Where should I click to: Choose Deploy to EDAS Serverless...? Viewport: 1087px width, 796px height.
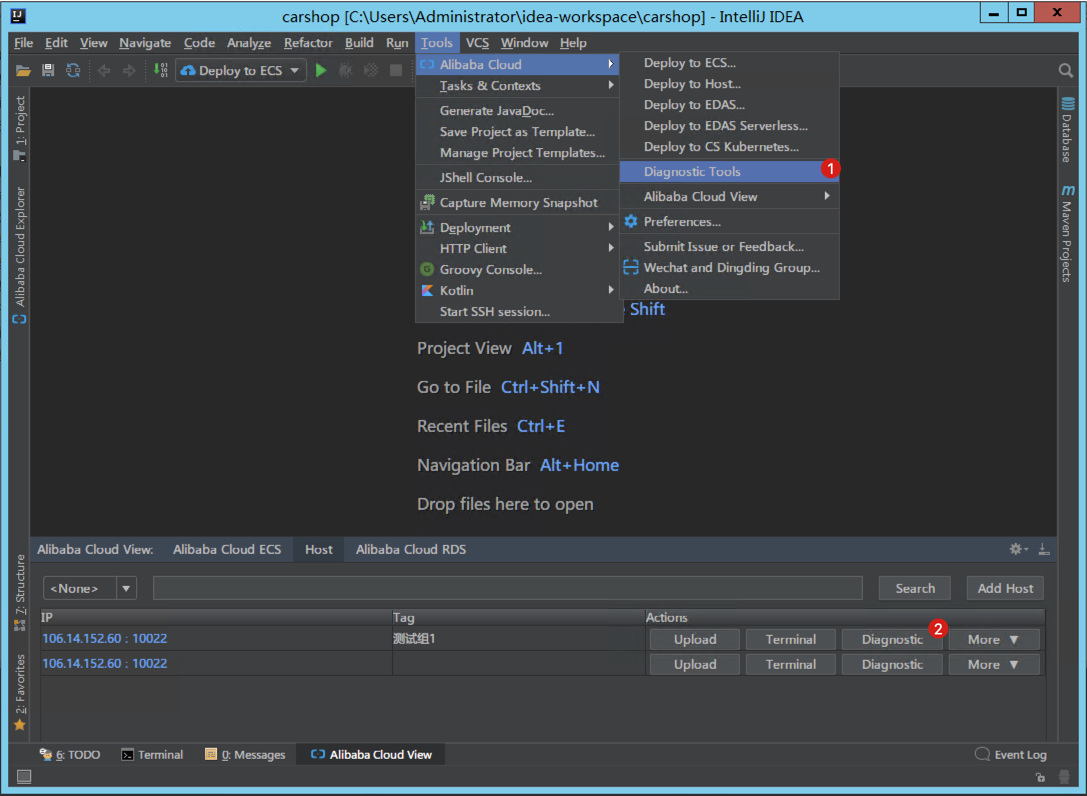(x=729, y=126)
